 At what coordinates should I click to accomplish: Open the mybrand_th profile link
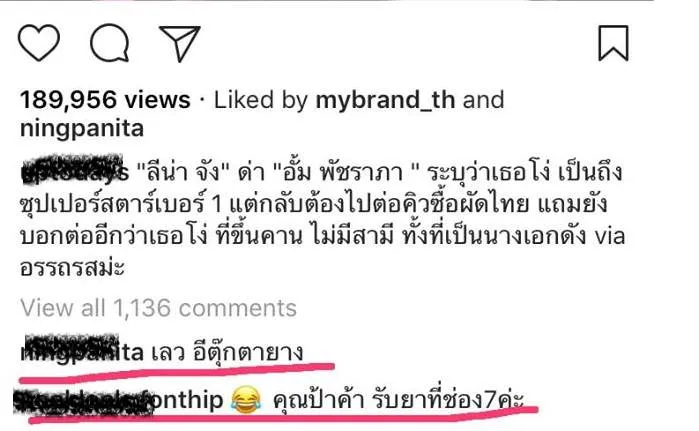pos(385,100)
